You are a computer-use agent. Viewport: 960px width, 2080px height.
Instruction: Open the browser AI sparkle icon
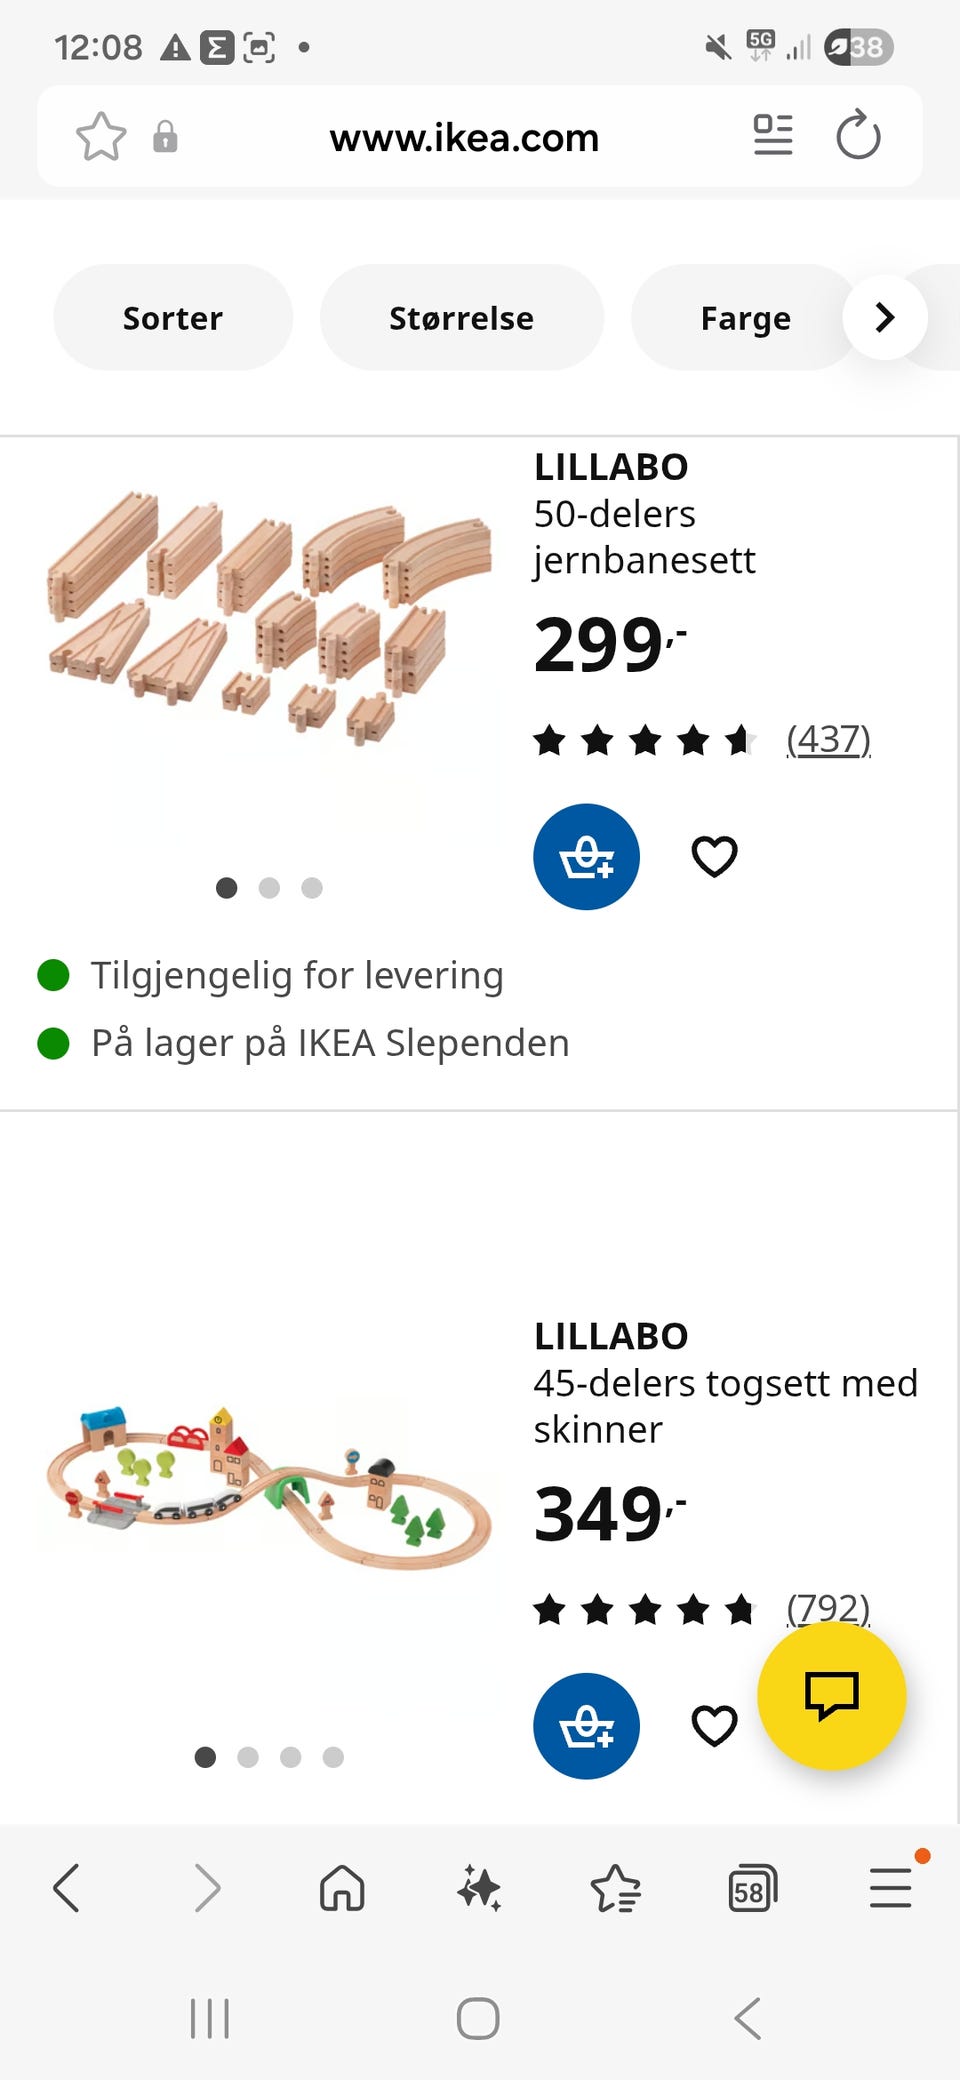click(x=479, y=1888)
